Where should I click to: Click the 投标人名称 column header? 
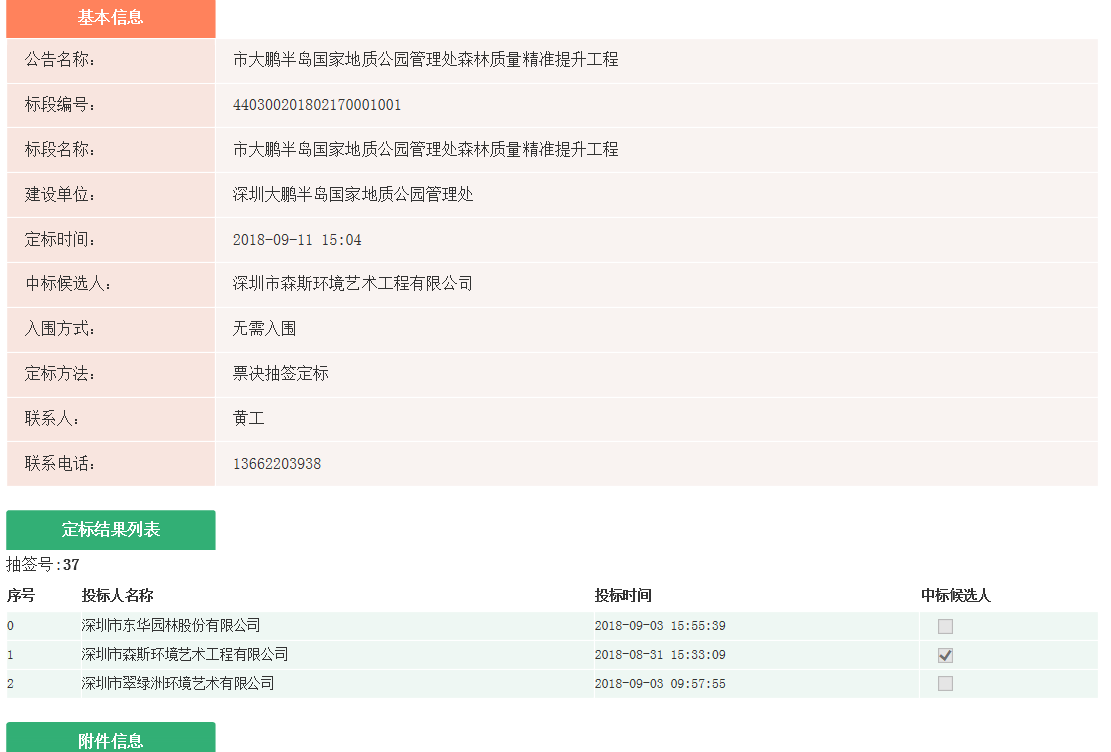[118, 596]
